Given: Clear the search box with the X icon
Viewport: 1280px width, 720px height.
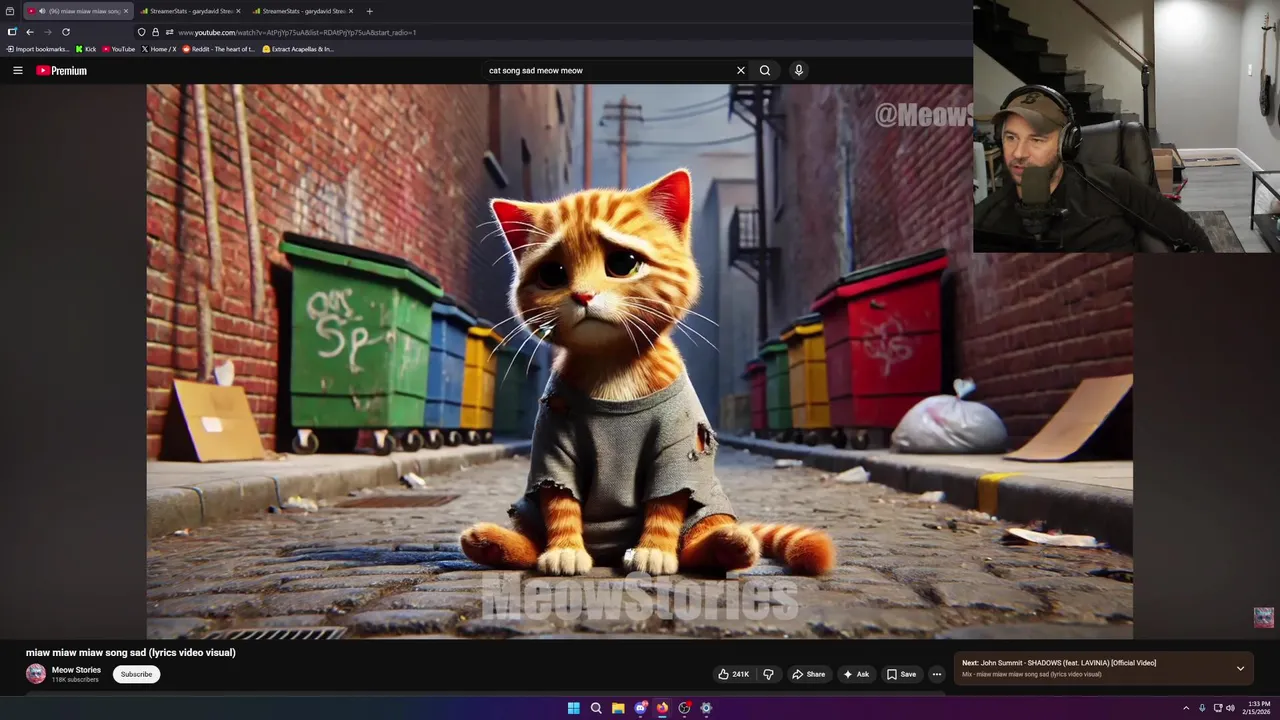Looking at the screenshot, I should click(741, 70).
